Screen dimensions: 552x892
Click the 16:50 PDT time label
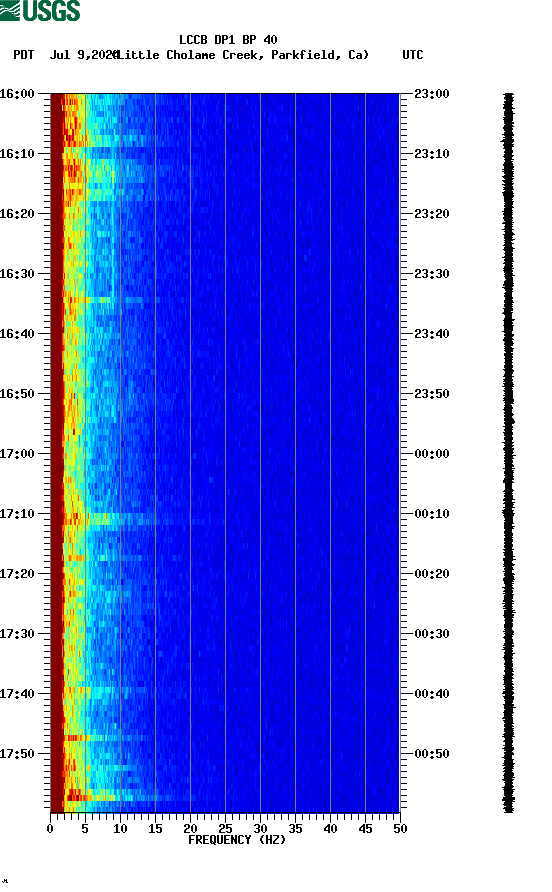[x=17, y=394]
